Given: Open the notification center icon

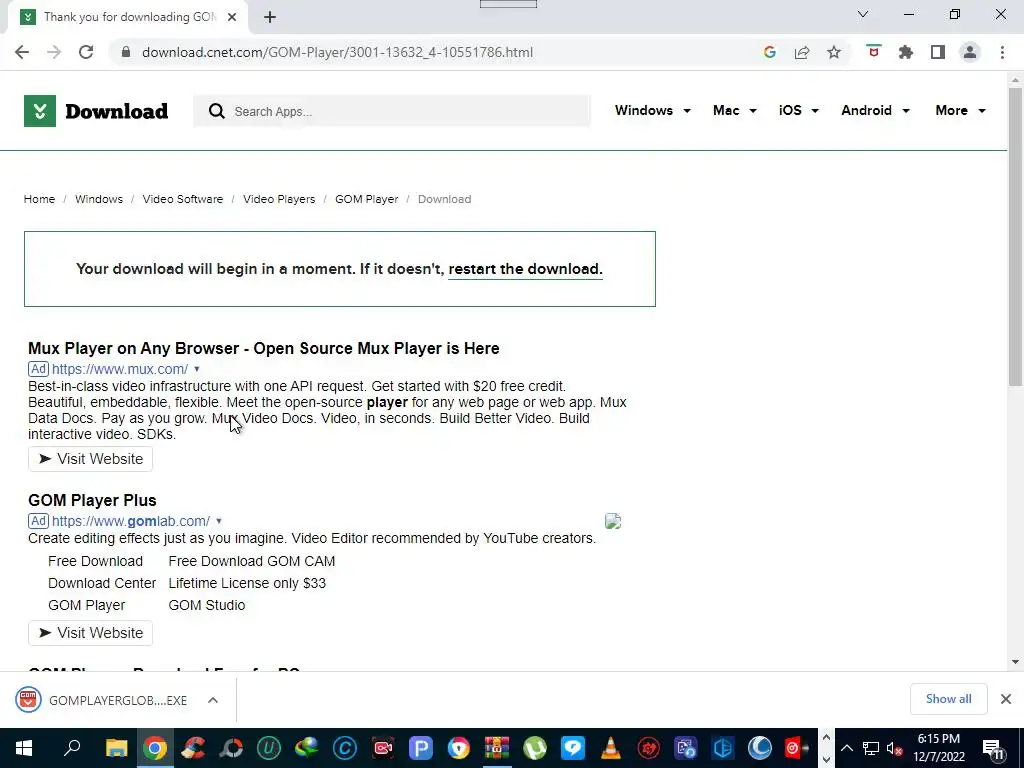Looking at the screenshot, I should pos(993,748).
